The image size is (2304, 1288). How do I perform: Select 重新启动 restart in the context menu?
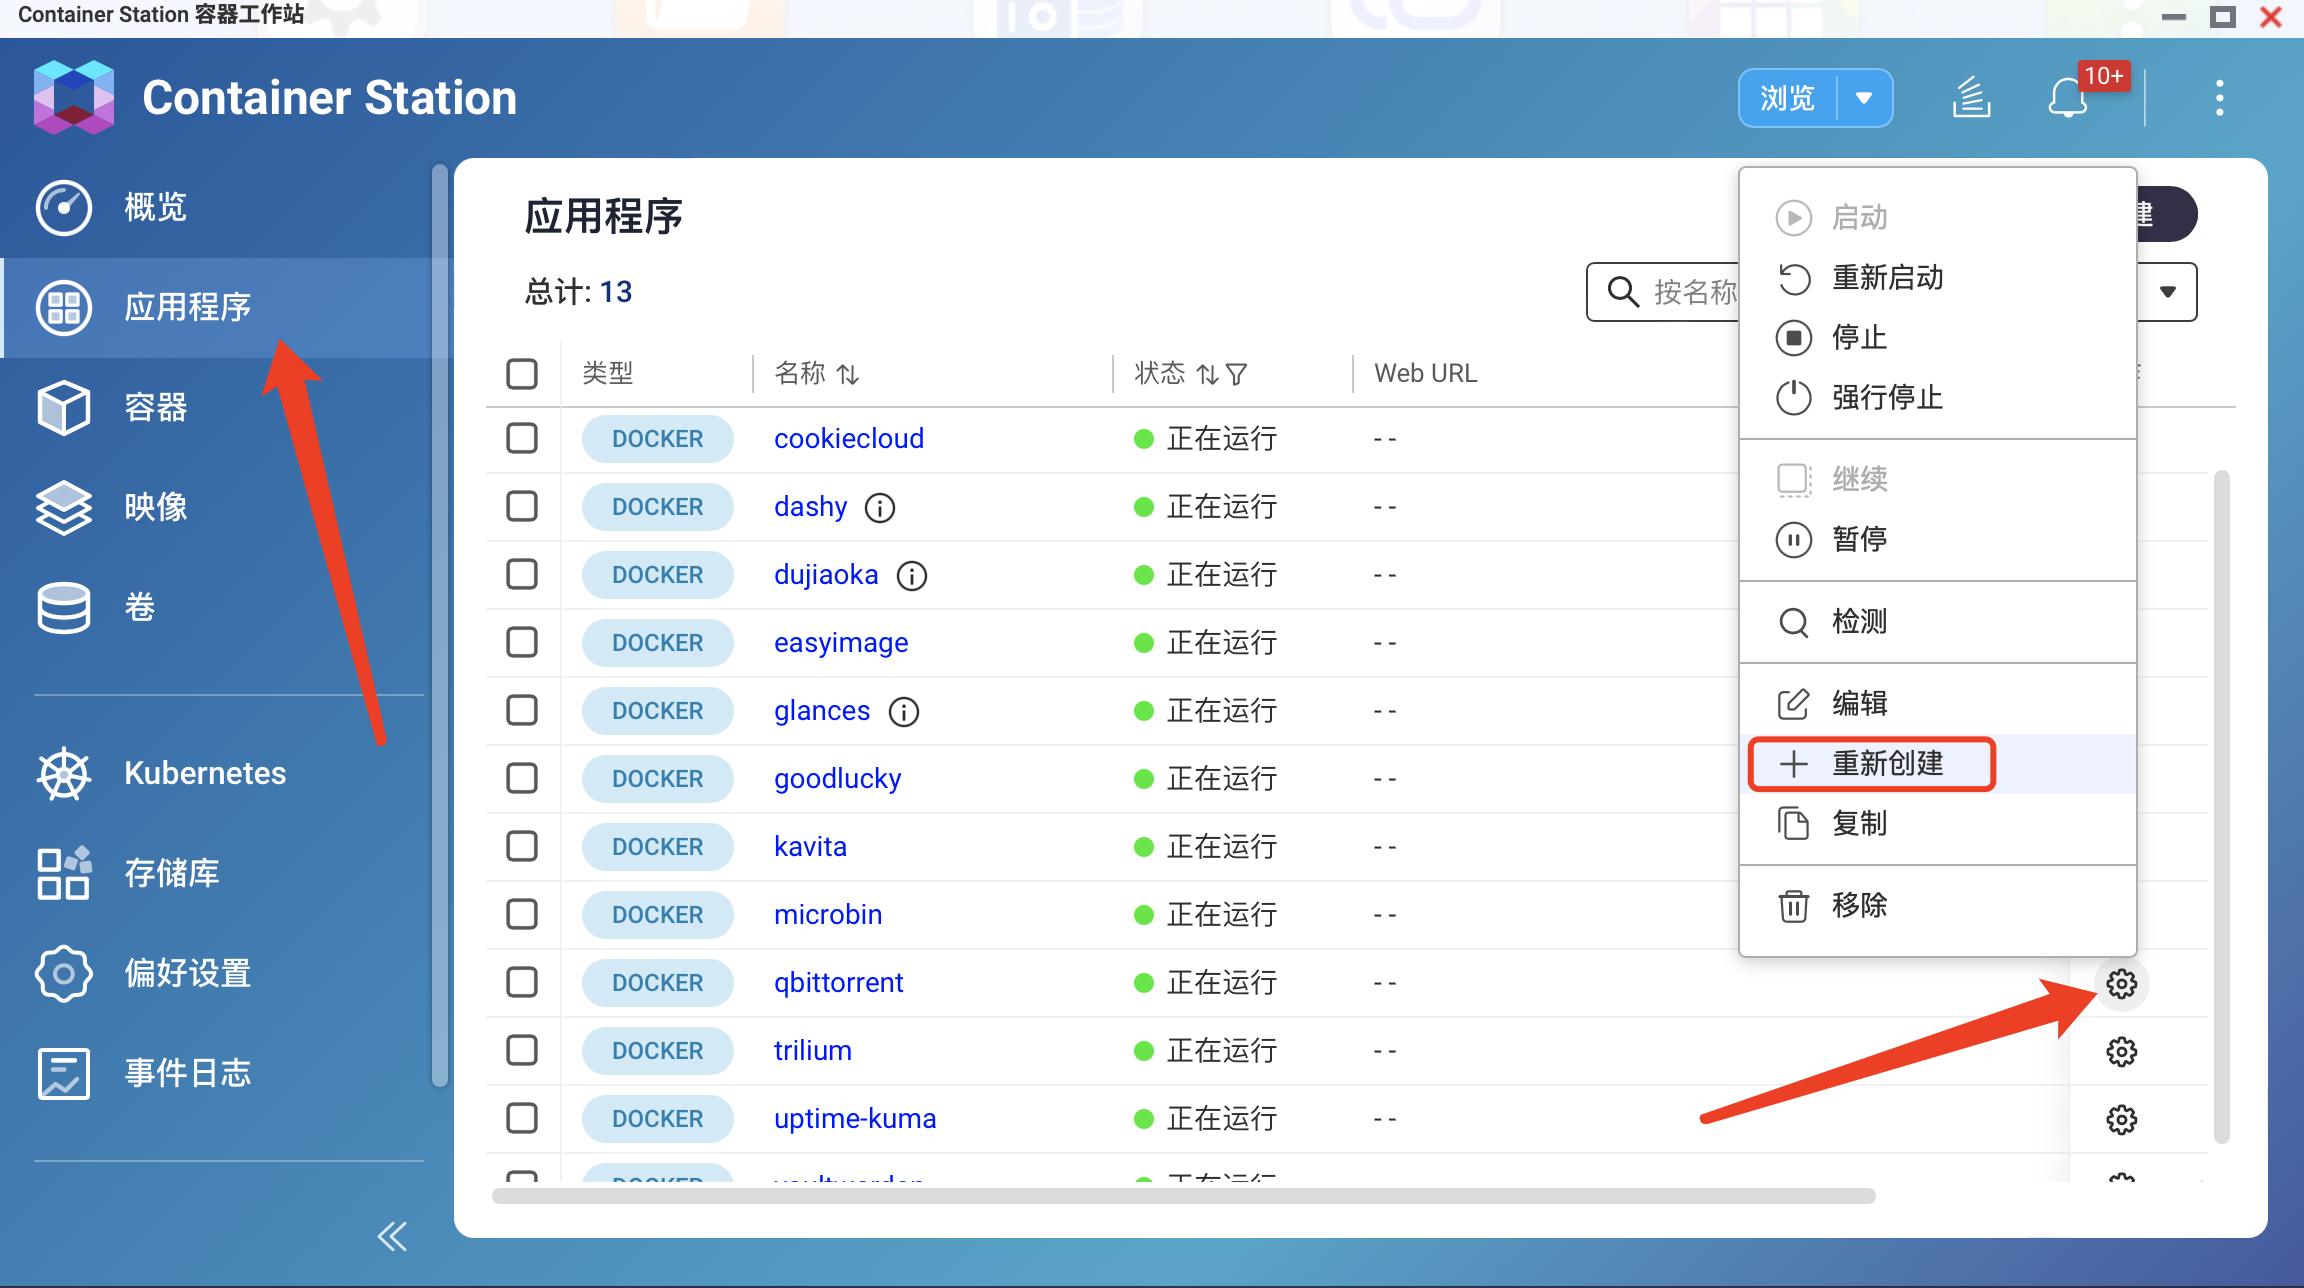[x=1938, y=277]
